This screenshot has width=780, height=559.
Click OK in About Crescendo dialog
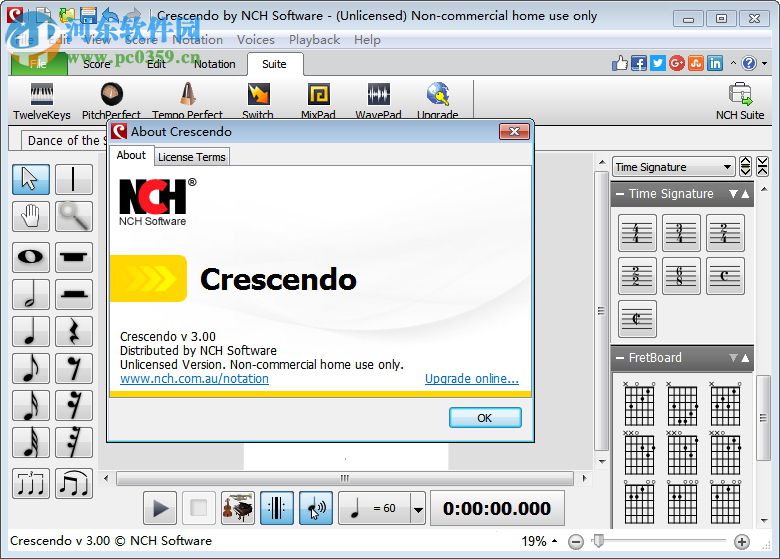point(485,418)
